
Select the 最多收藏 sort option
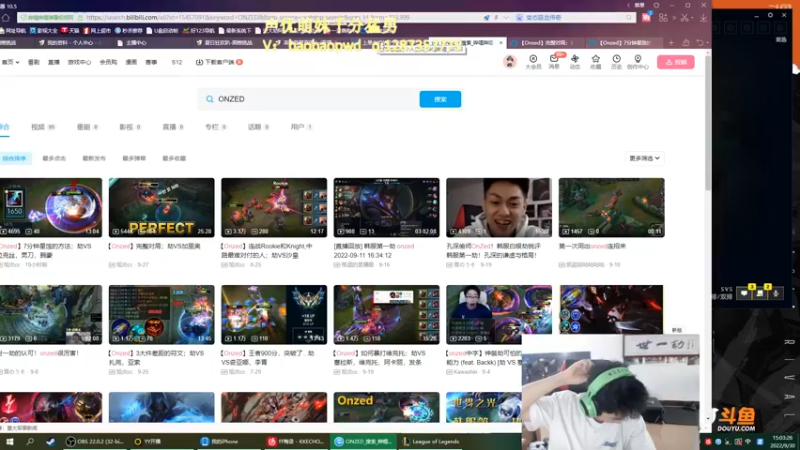(x=174, y=159)
